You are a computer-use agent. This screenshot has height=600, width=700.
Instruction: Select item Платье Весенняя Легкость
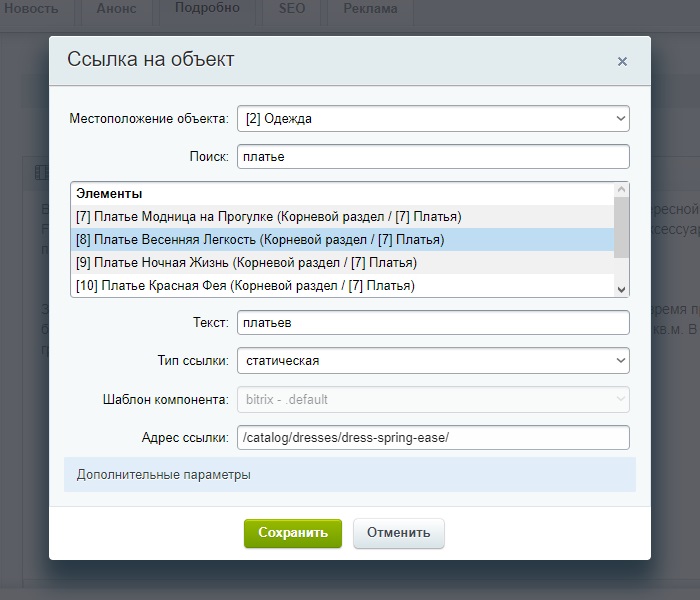point(260,240)
